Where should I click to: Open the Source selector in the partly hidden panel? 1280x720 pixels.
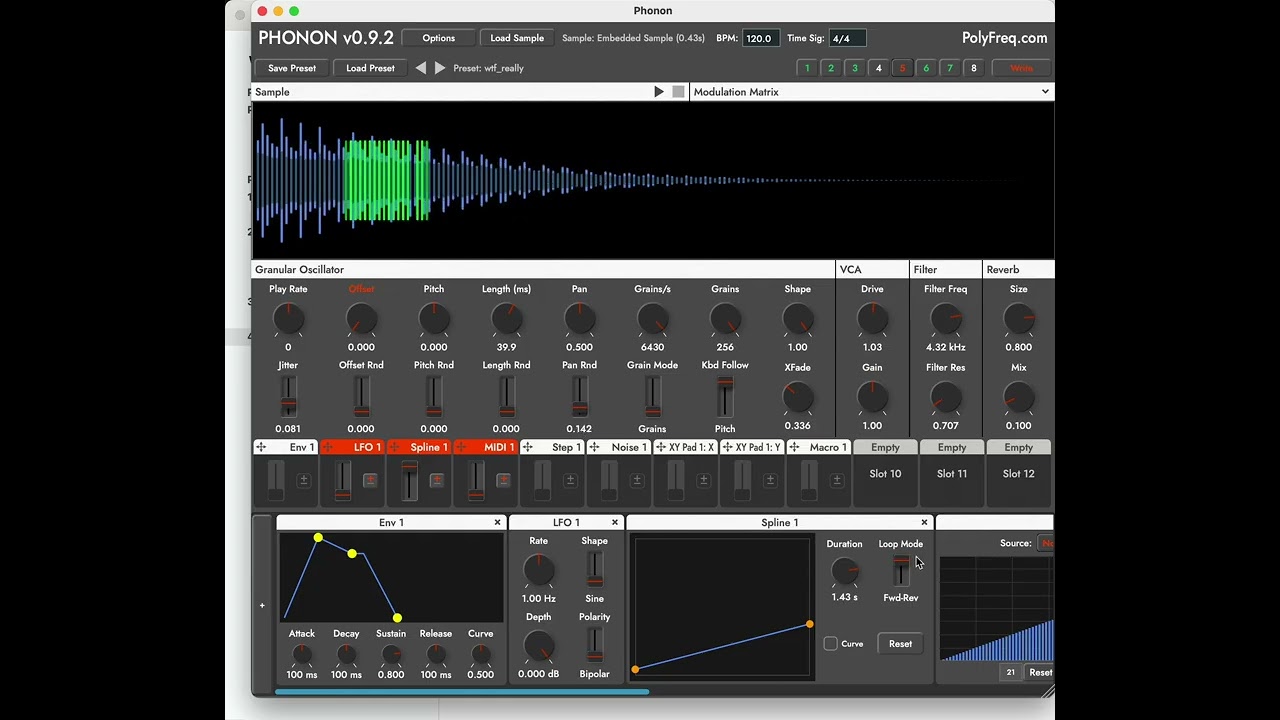point(1046,543)
